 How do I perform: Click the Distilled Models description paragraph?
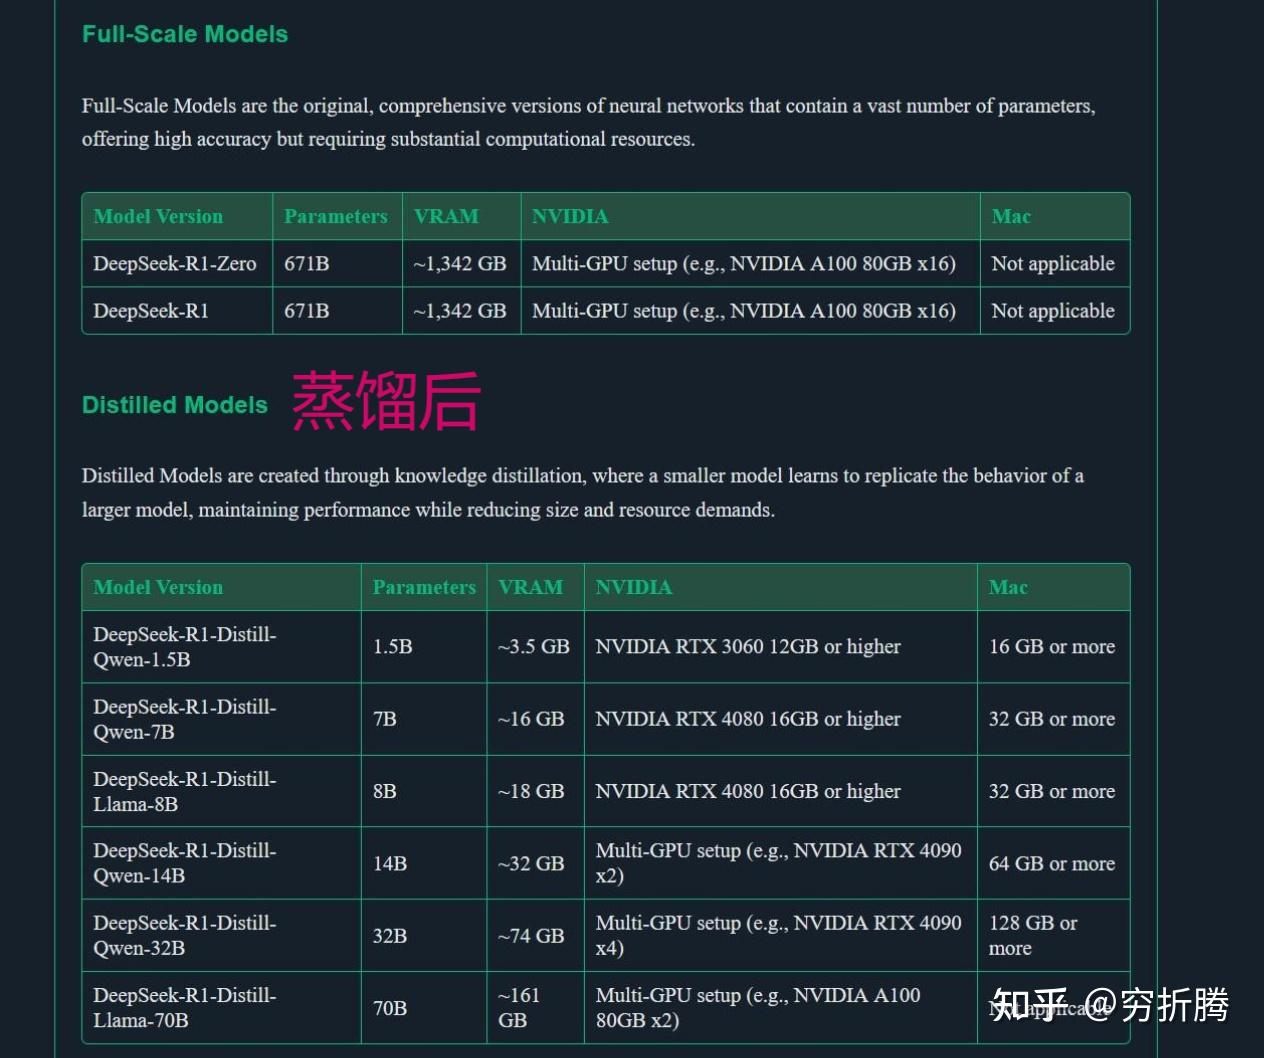point(583,493)
